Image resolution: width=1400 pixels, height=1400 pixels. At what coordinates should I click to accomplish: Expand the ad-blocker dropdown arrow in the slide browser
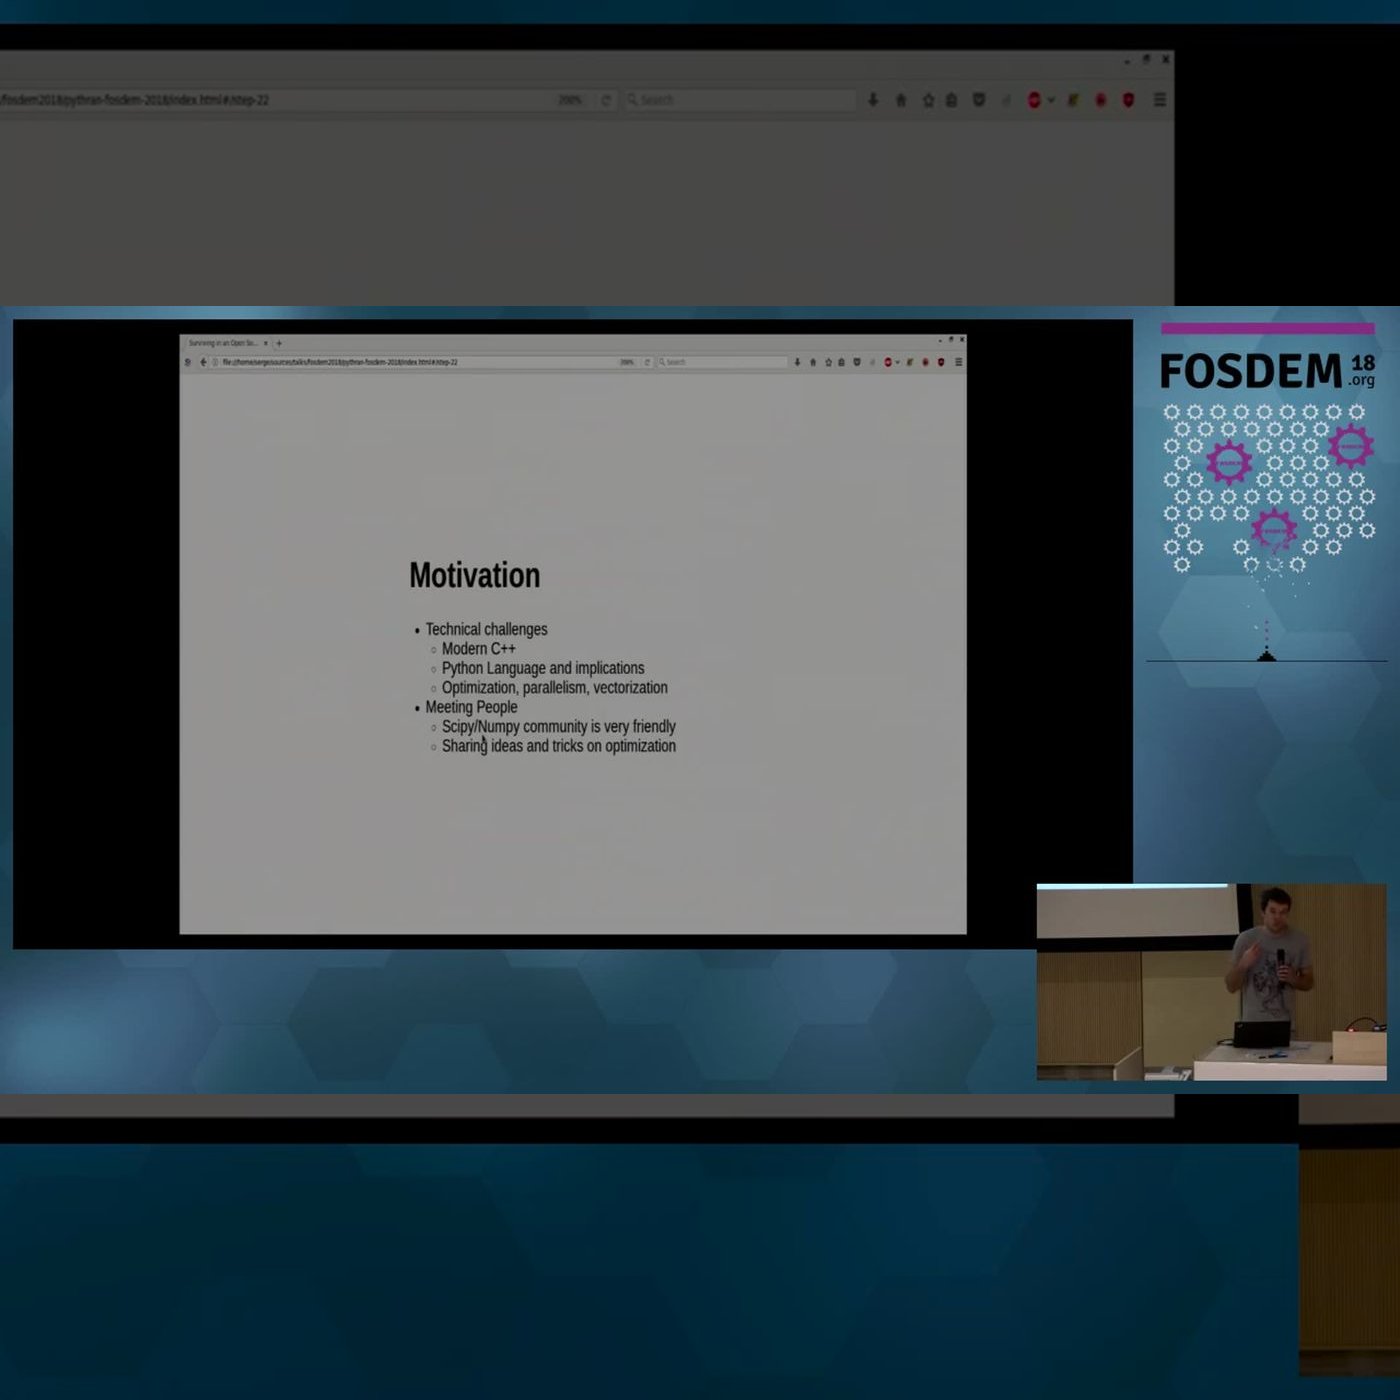tap(897, 362)
